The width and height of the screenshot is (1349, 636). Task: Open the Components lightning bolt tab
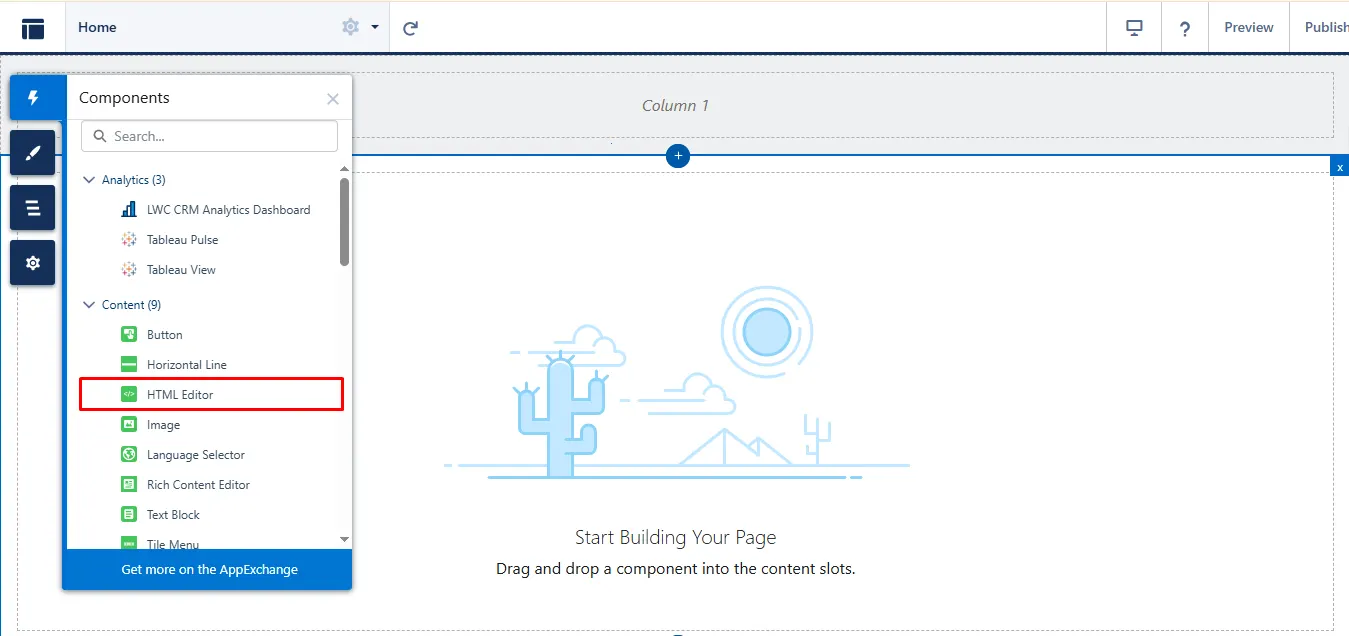33,98
